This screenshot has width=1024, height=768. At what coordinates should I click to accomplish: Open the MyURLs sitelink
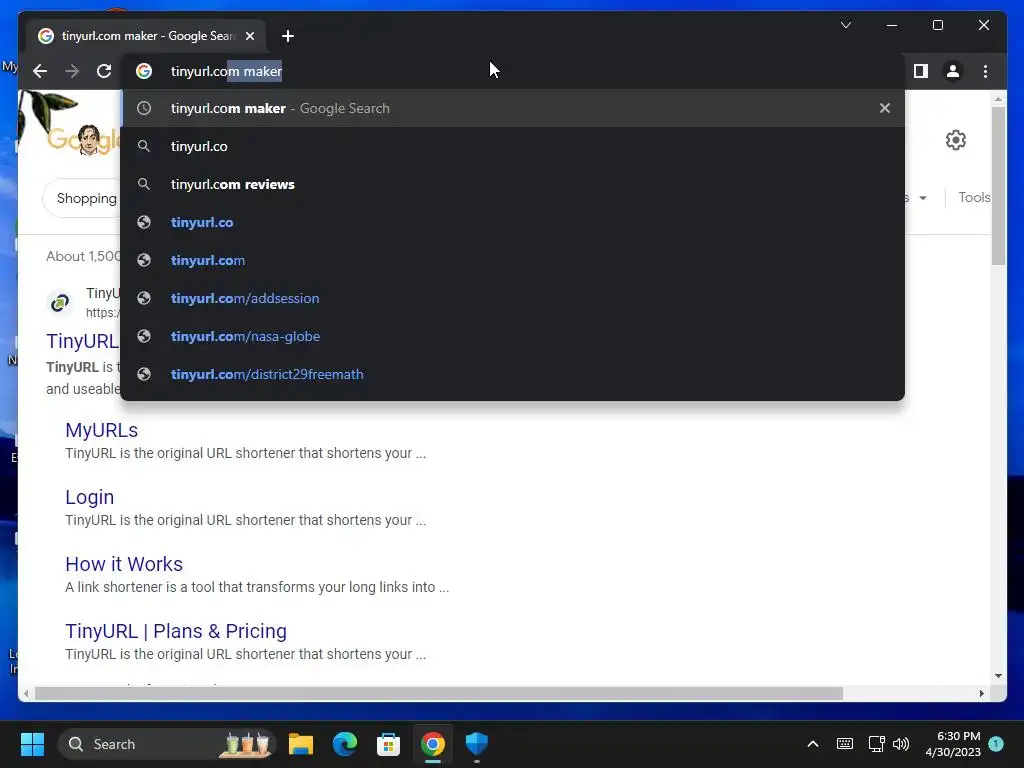pyautogui.click(x=101, y=430)
